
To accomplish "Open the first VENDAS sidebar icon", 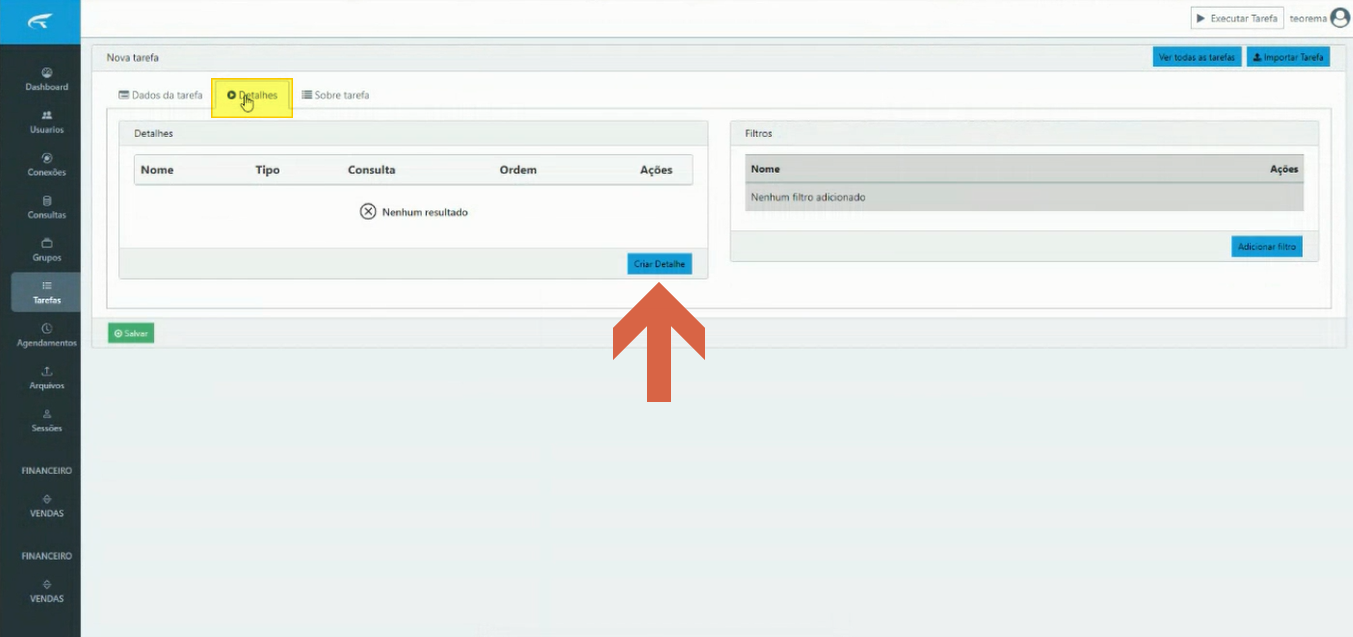I will pyautogui.click(x=47, y=499).
